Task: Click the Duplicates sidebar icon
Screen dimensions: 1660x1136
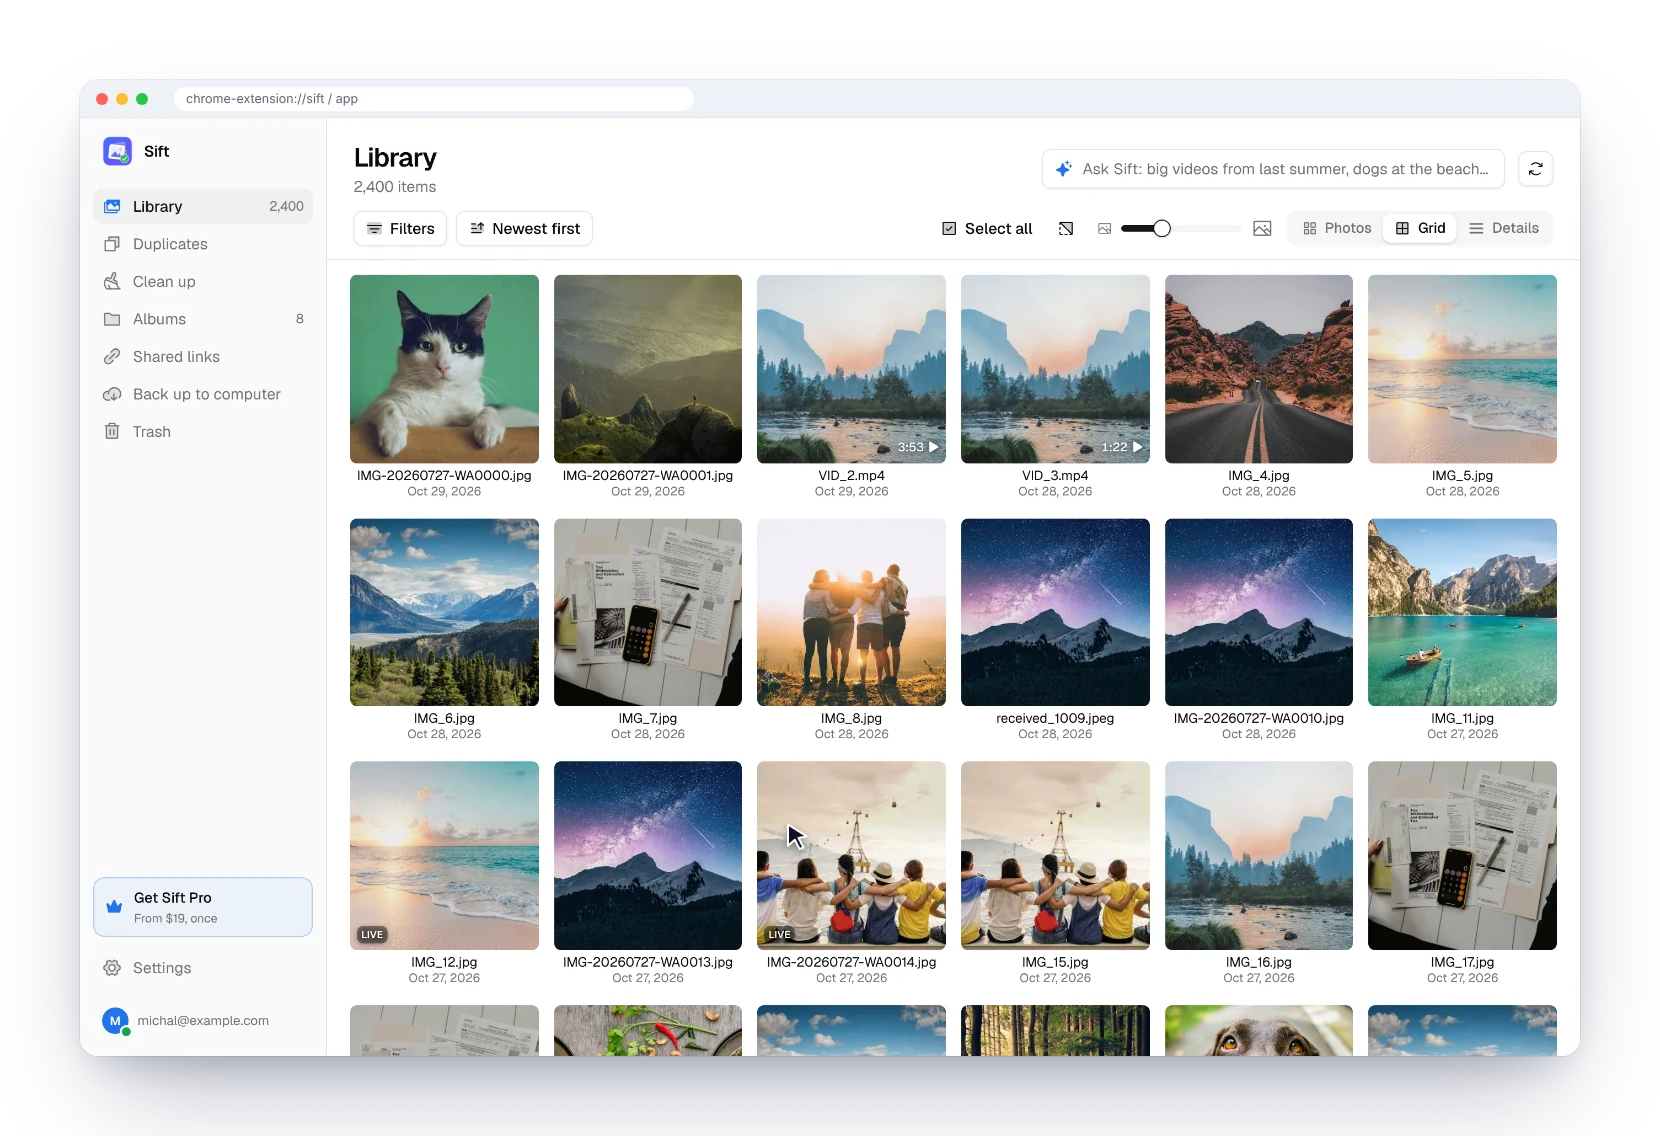Action: click(x=112, y=244)
